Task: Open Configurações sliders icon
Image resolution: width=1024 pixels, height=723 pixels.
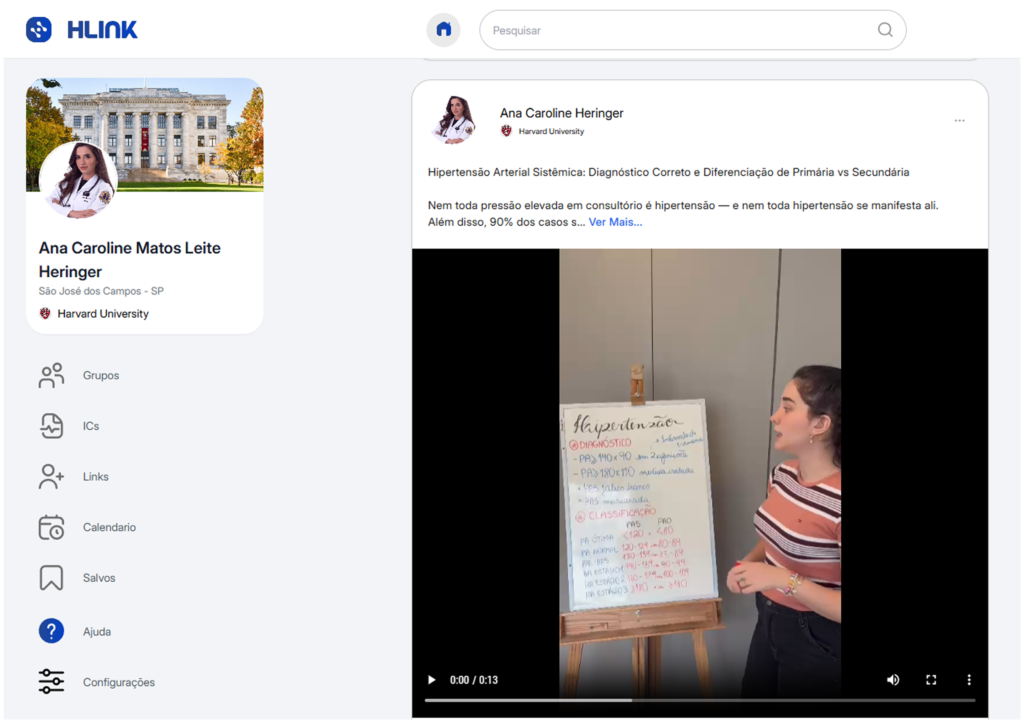Action: tap(51, 682)
